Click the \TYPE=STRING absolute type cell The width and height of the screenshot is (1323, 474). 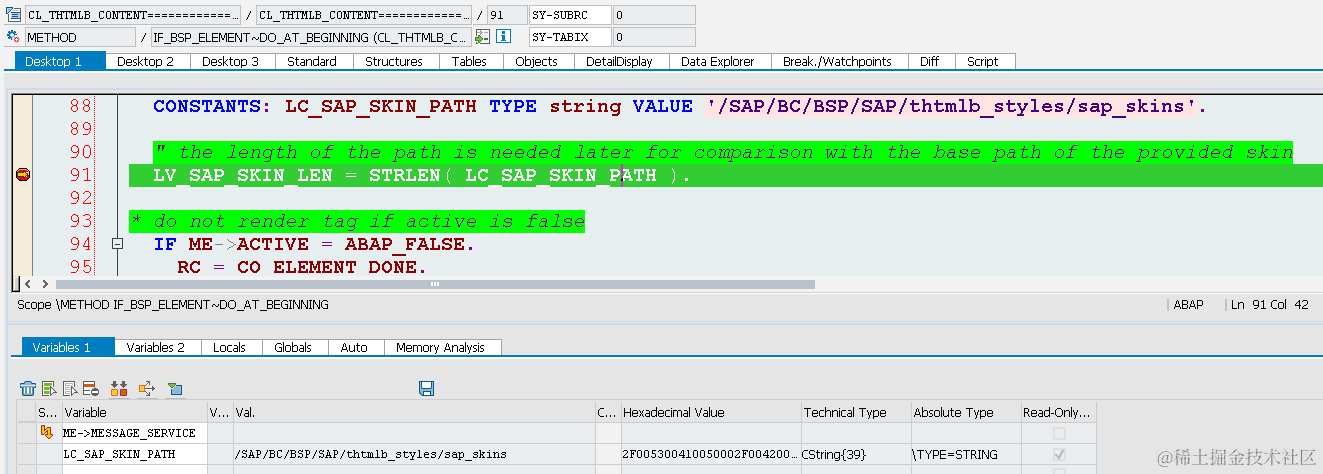[x=964, y=454]
